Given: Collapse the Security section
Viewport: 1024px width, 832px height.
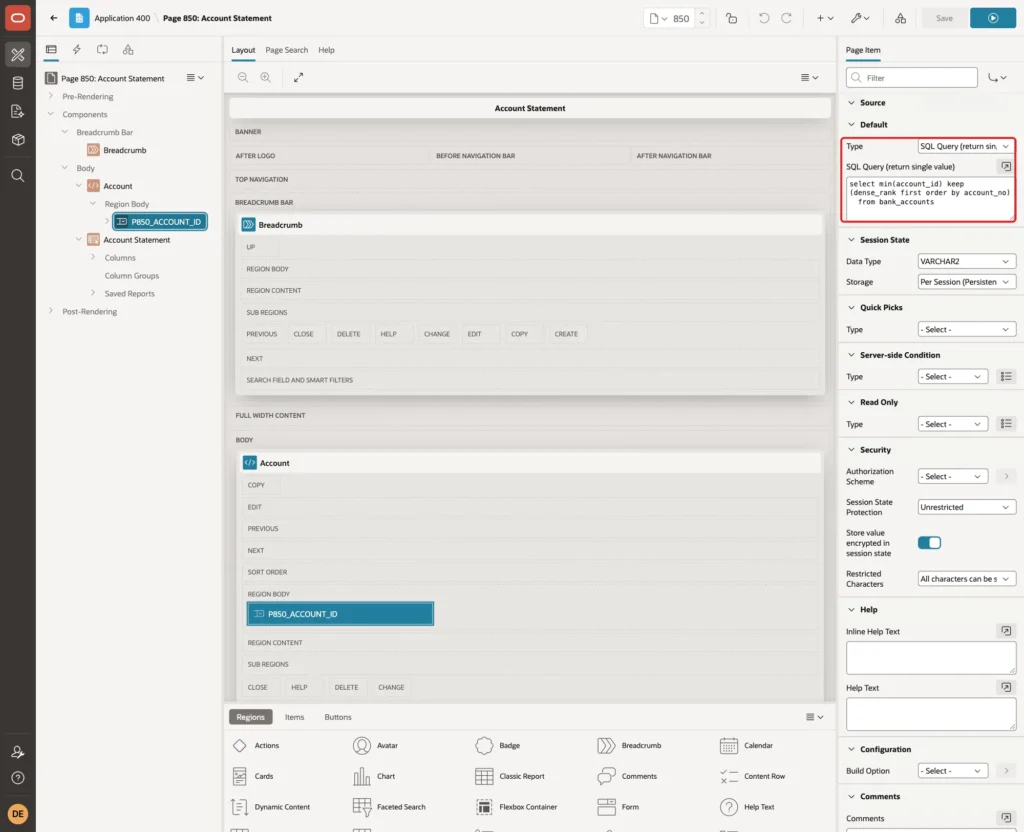Looking at the screenshot, I should coord(851,450).
